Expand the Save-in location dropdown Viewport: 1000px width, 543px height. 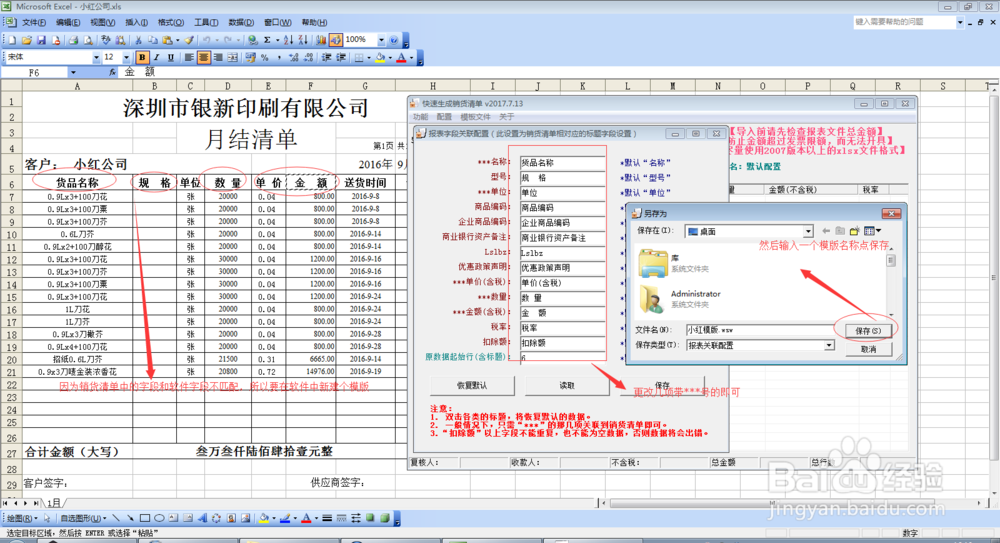808,231
